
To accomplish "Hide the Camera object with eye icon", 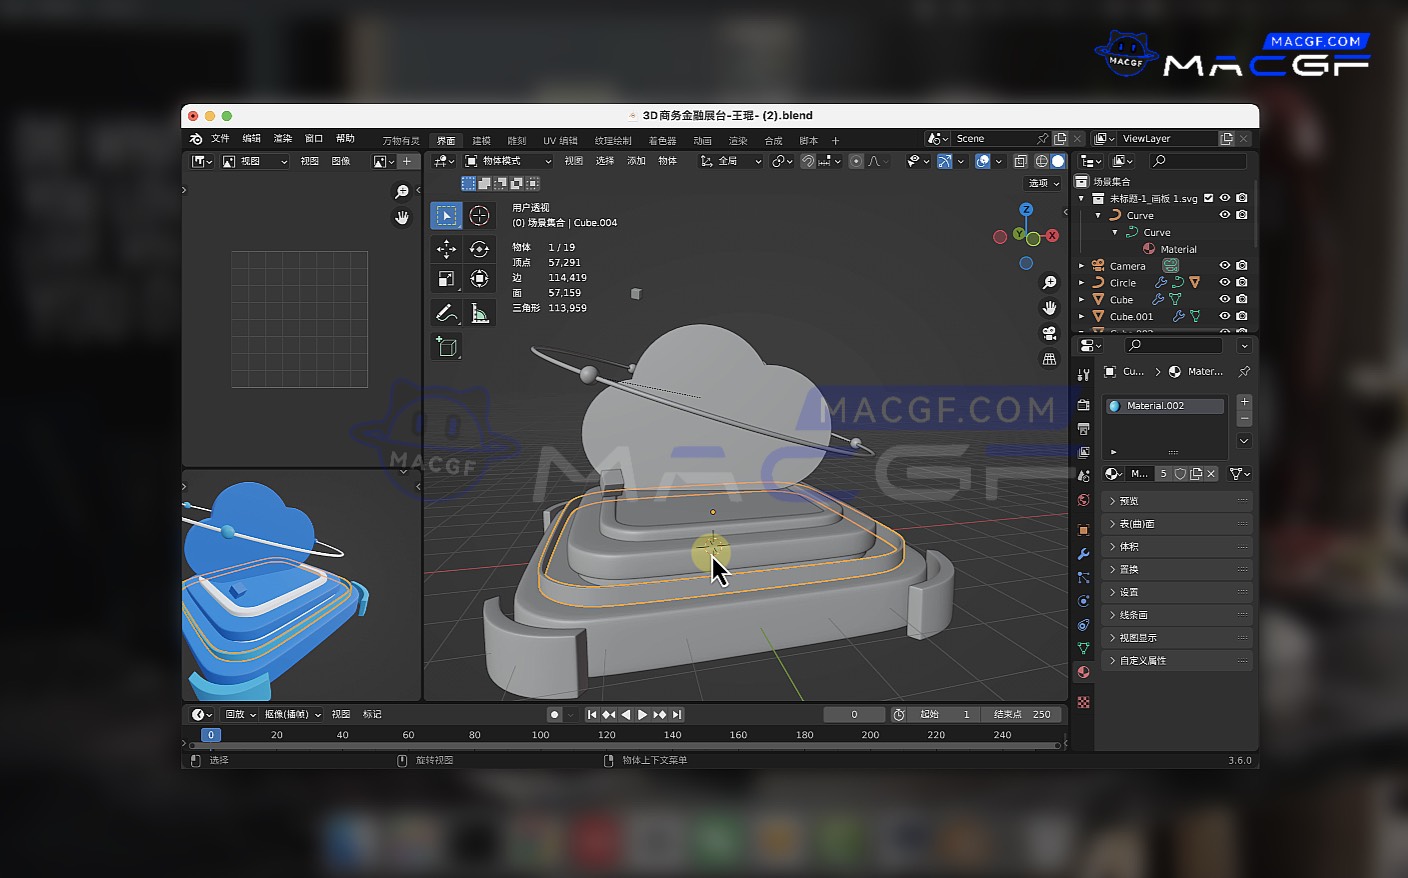I will [x=1224, y=266].
